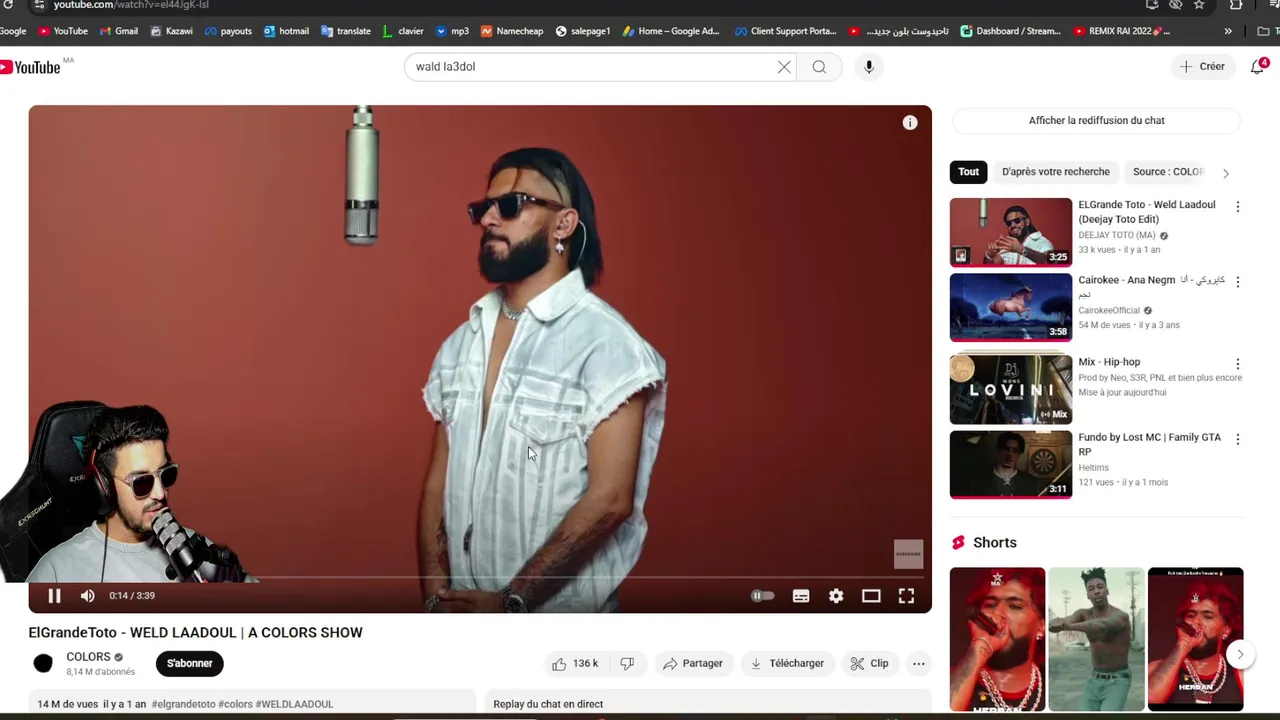The width and height of the screenshot is (1280, 720).
Task: Click the voice search microphone
Action: point(868,67)
